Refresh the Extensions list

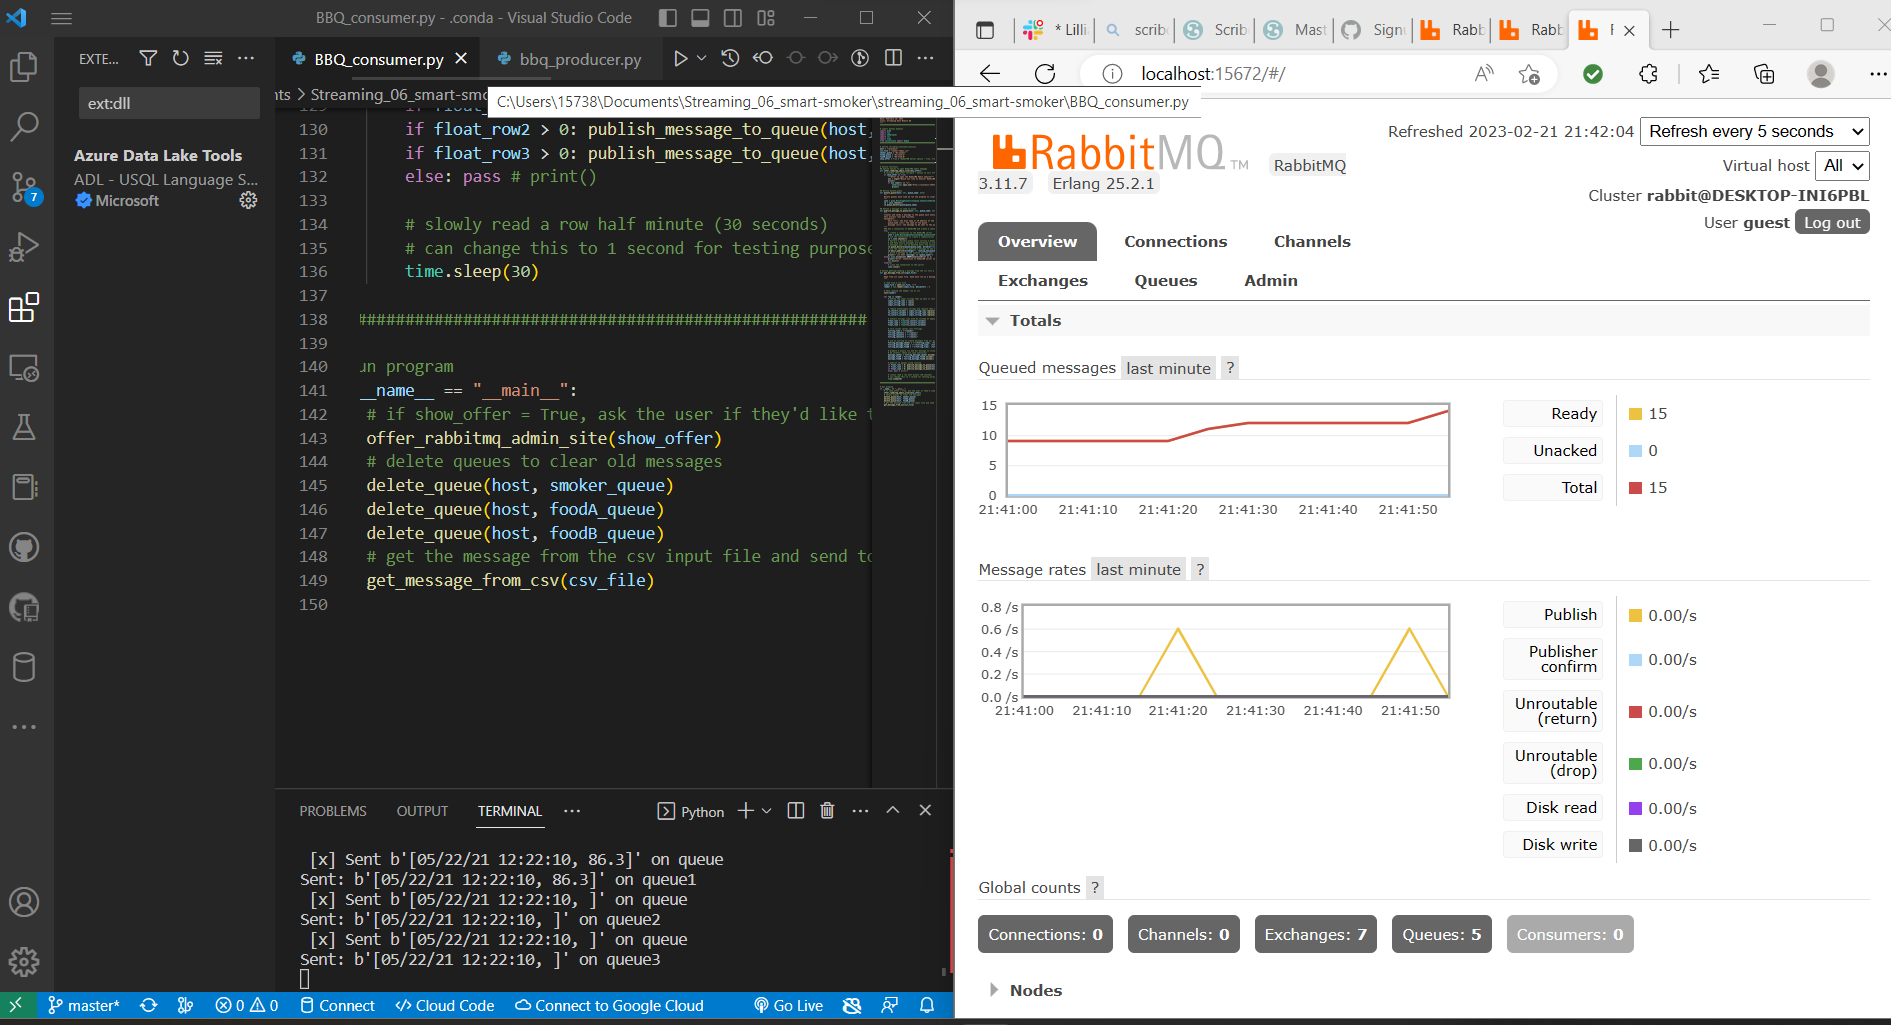point(180,58)
